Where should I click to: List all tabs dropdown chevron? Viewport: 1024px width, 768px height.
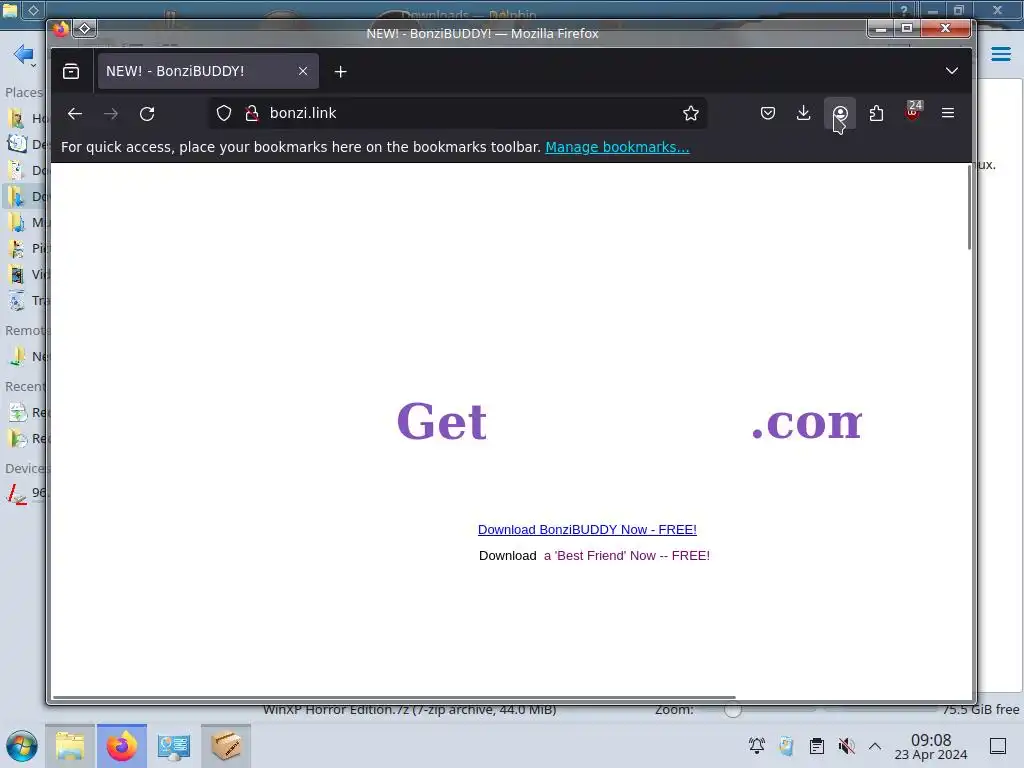click(x=952, y=71)
